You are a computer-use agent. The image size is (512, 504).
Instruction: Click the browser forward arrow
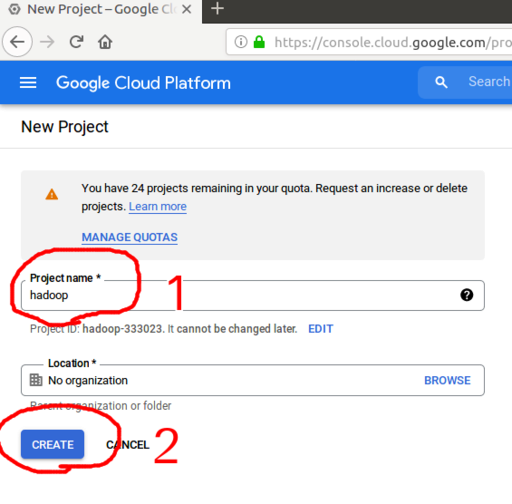coord(47,42)
